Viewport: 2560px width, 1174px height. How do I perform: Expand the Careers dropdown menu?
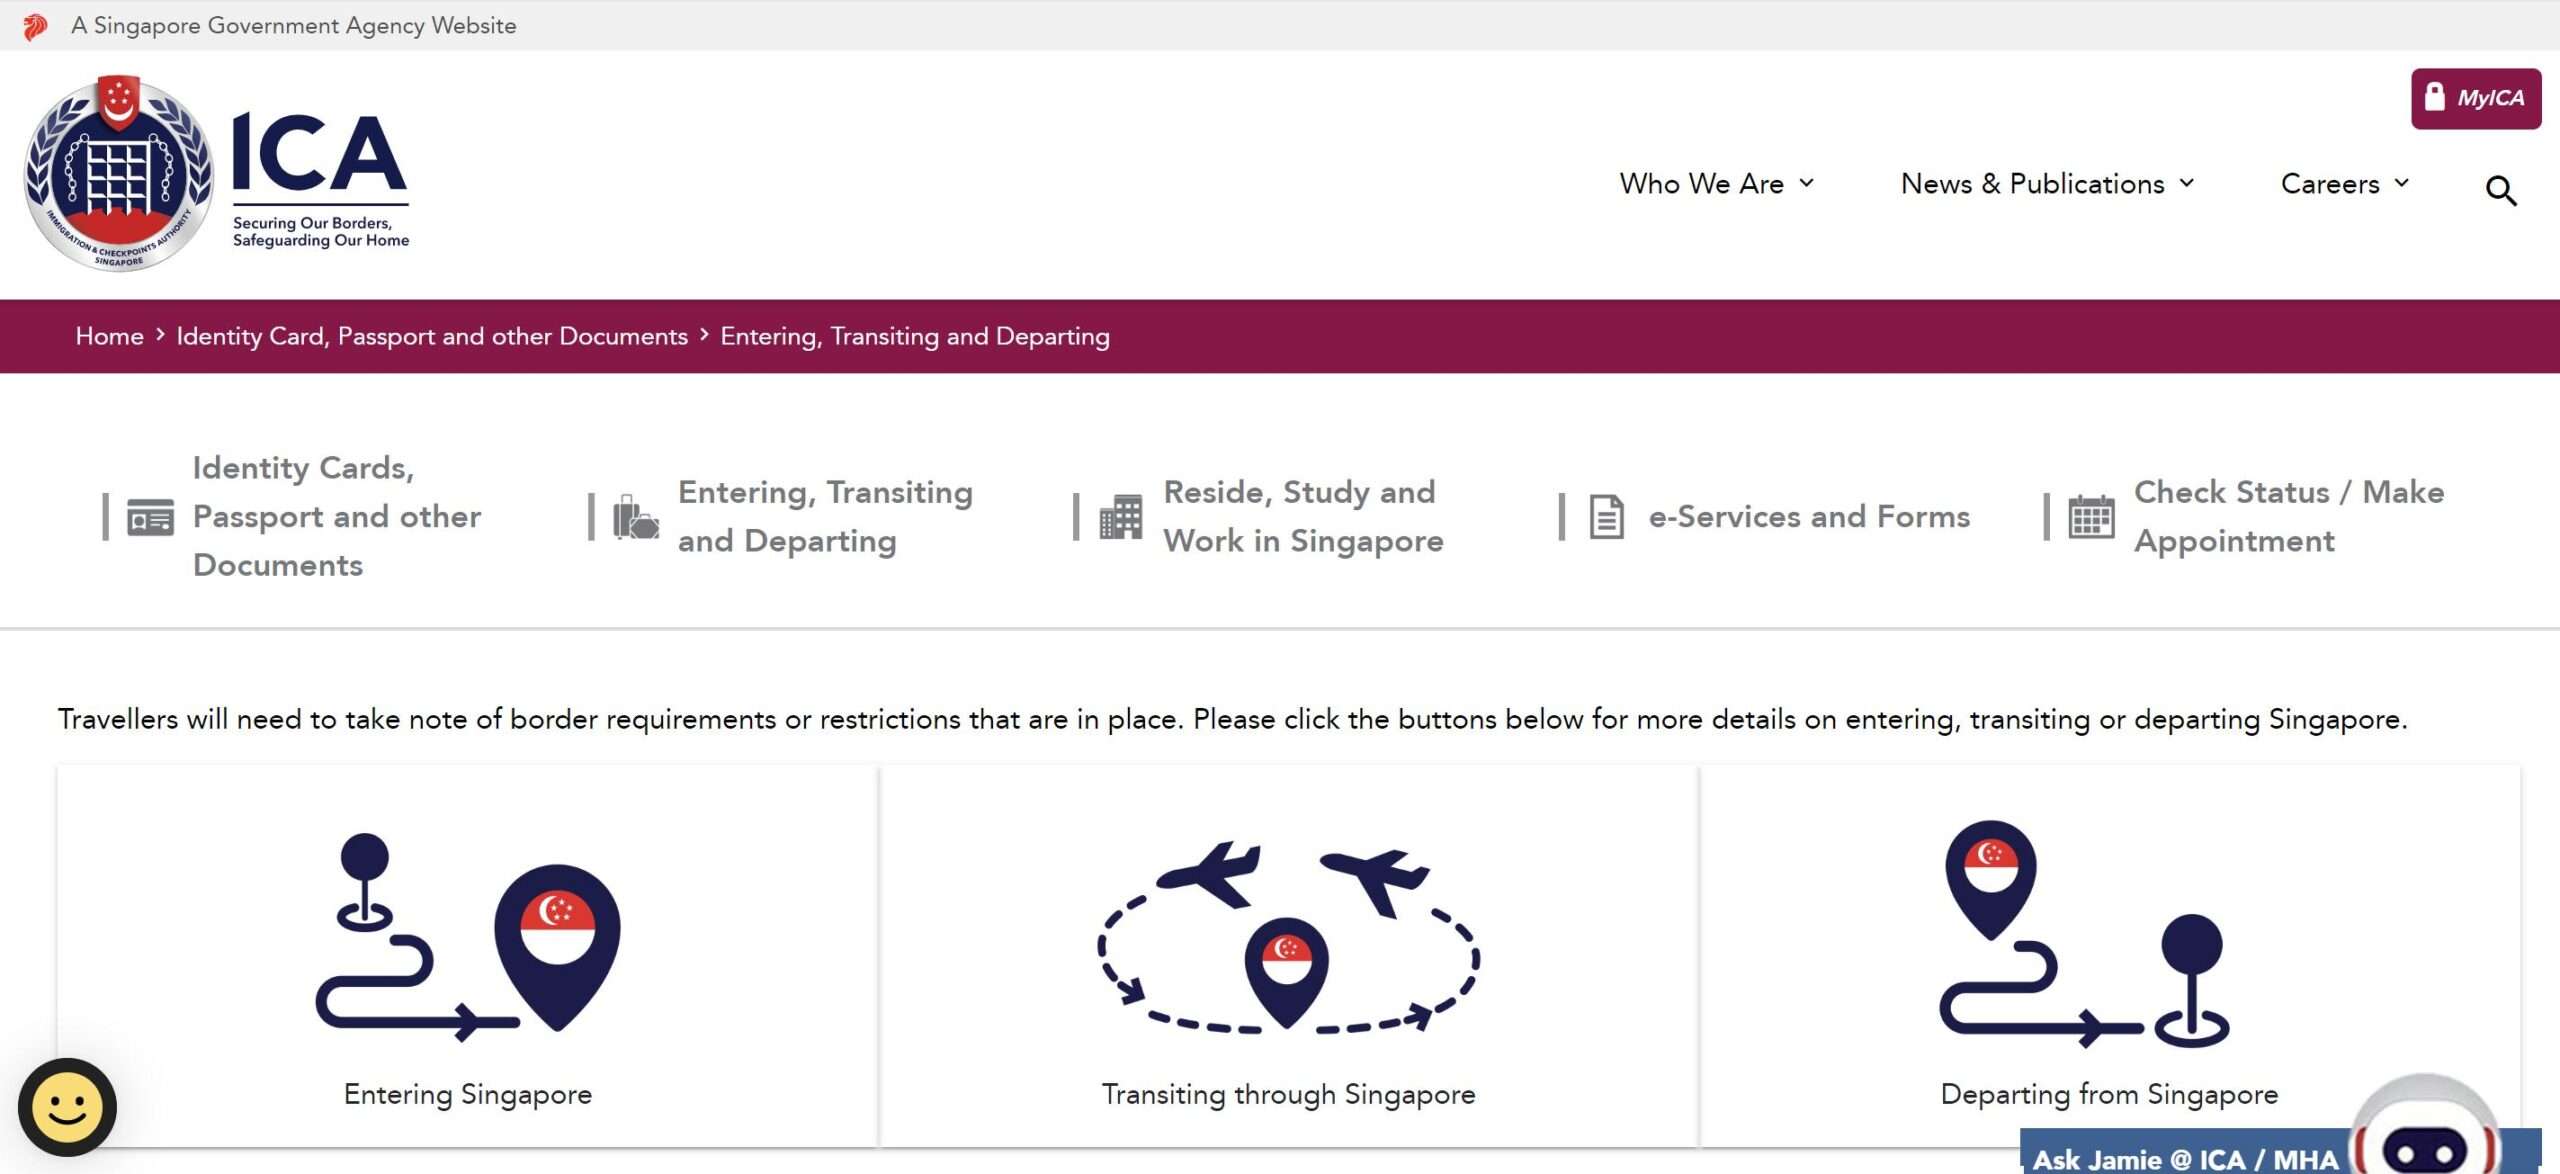click(x=2345, y=184)
